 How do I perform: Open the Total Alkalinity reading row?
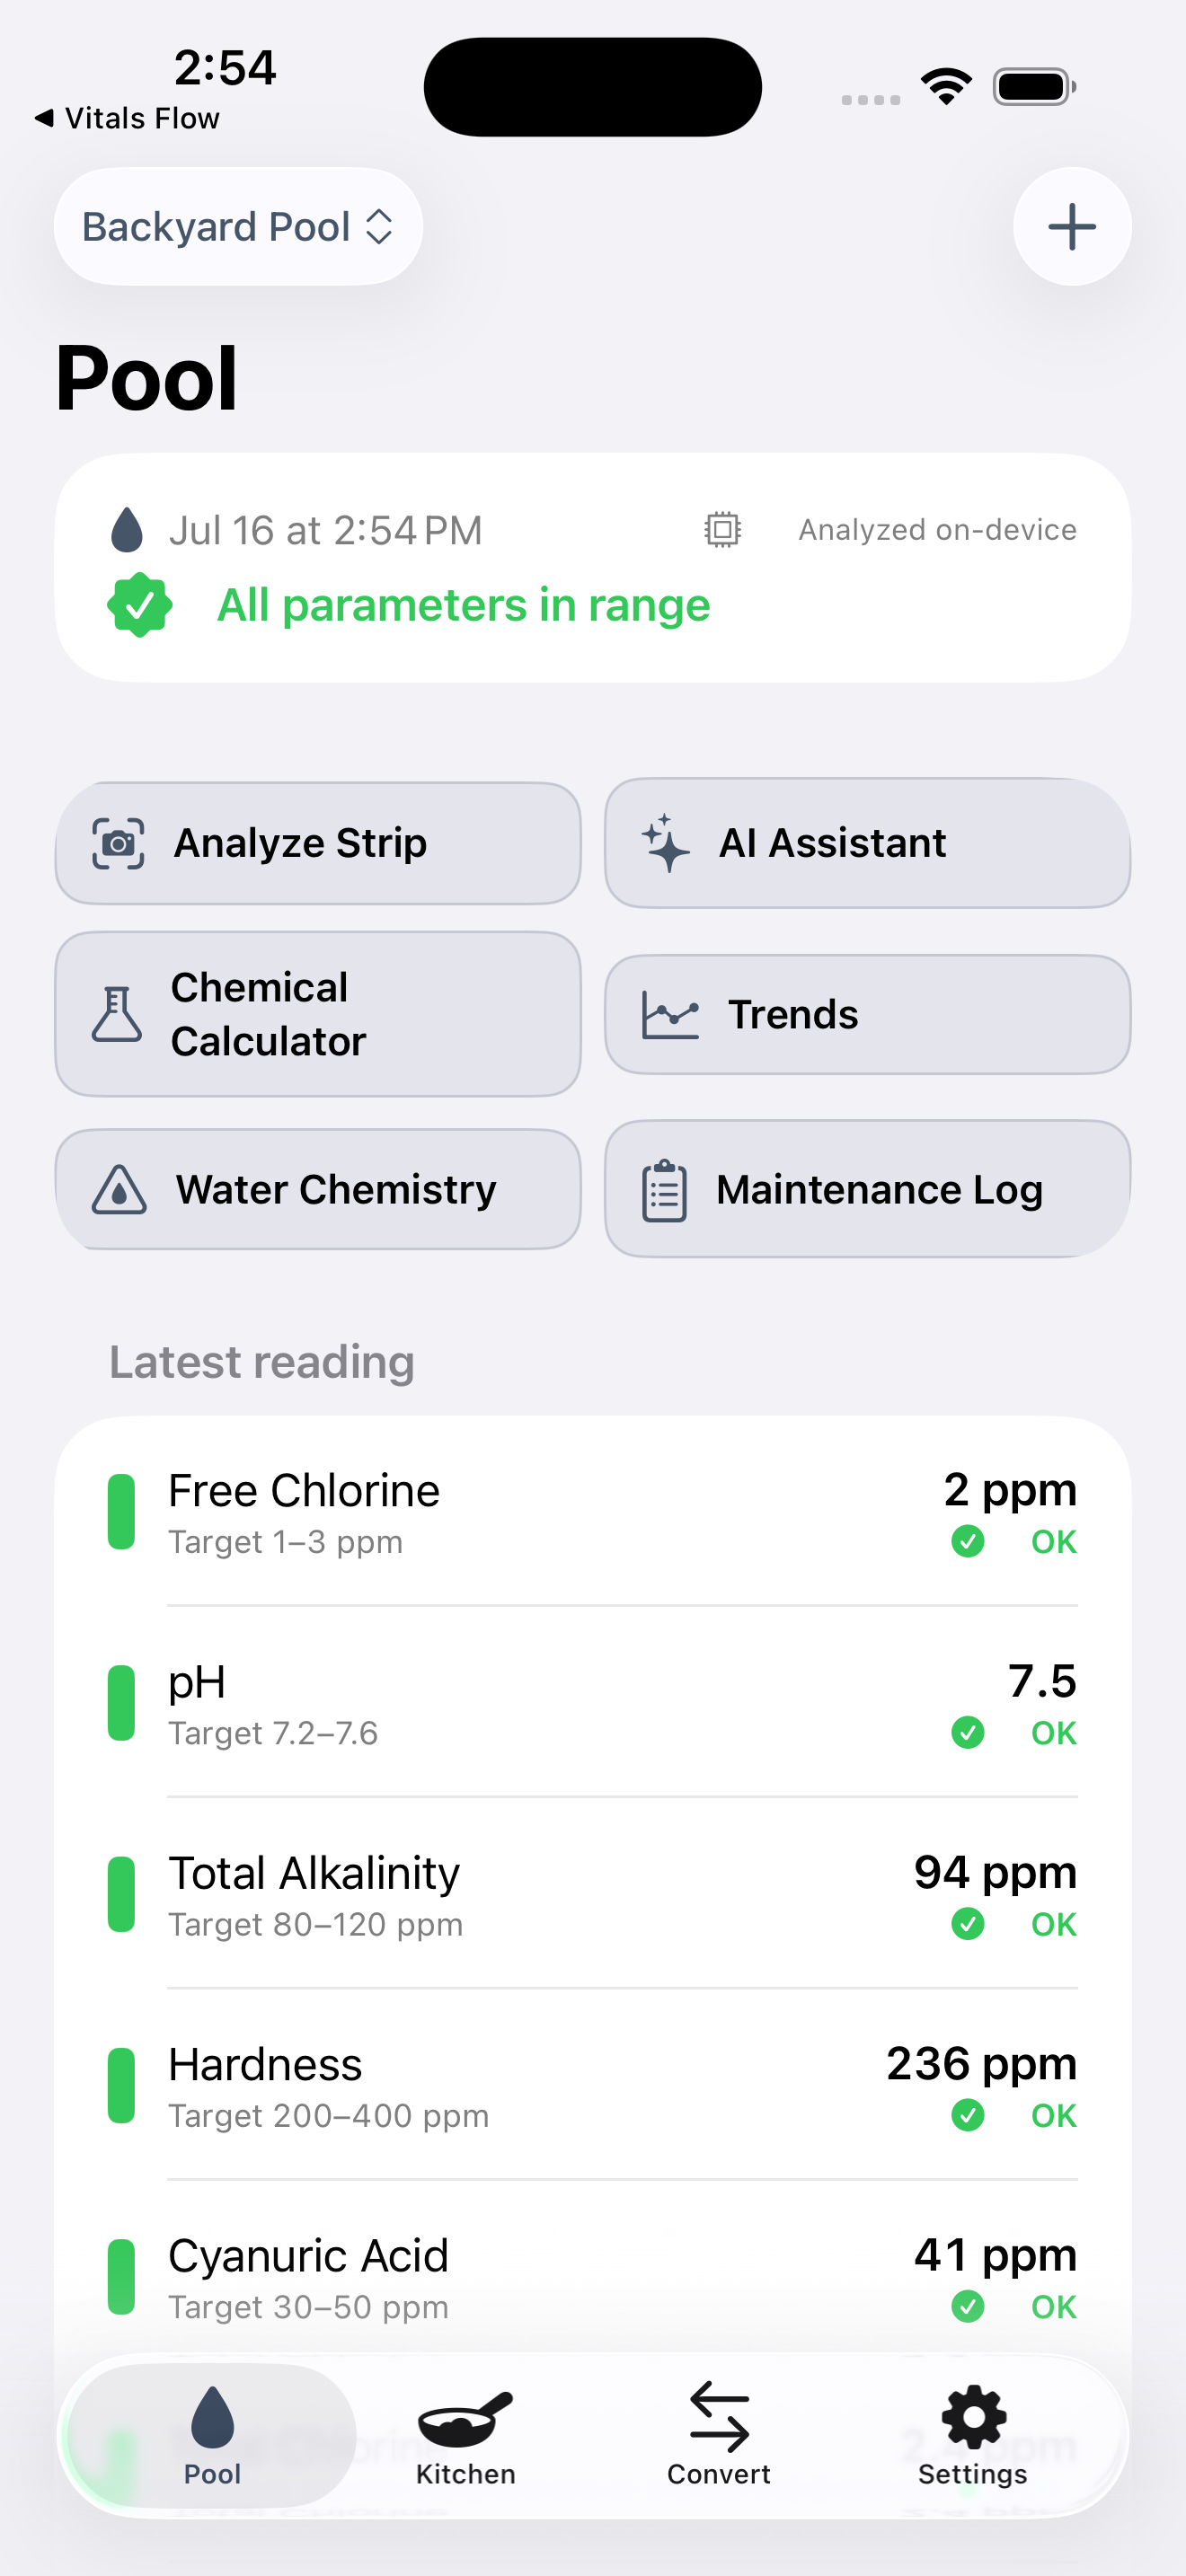[x=593, y=1894]
